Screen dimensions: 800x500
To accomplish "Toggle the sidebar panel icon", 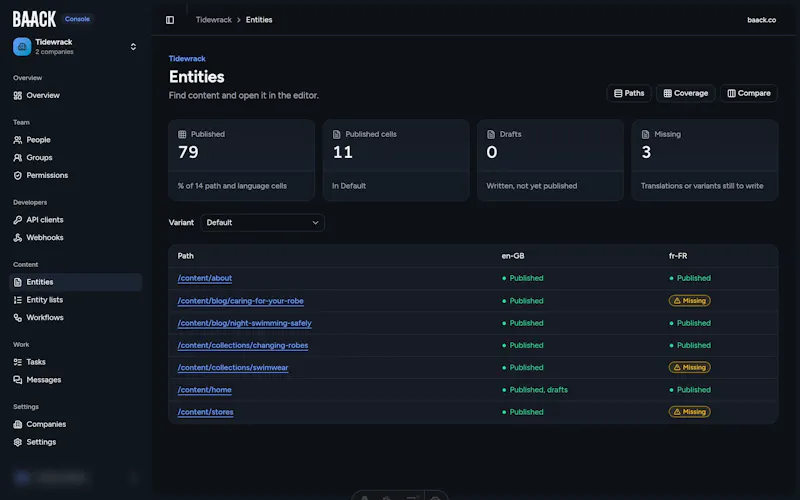I will point(170,20).
